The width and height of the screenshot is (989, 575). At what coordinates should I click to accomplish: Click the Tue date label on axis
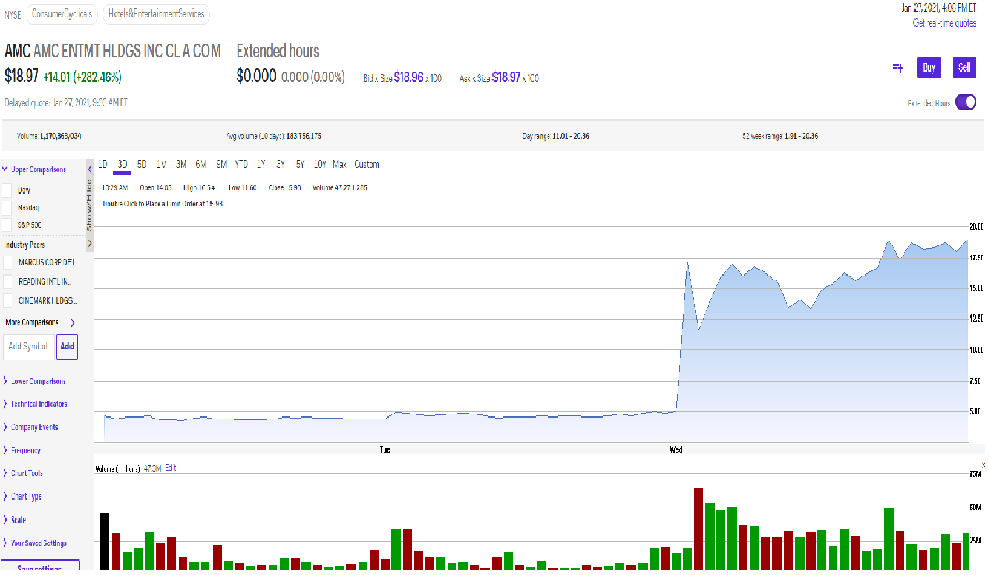(385, 450)
